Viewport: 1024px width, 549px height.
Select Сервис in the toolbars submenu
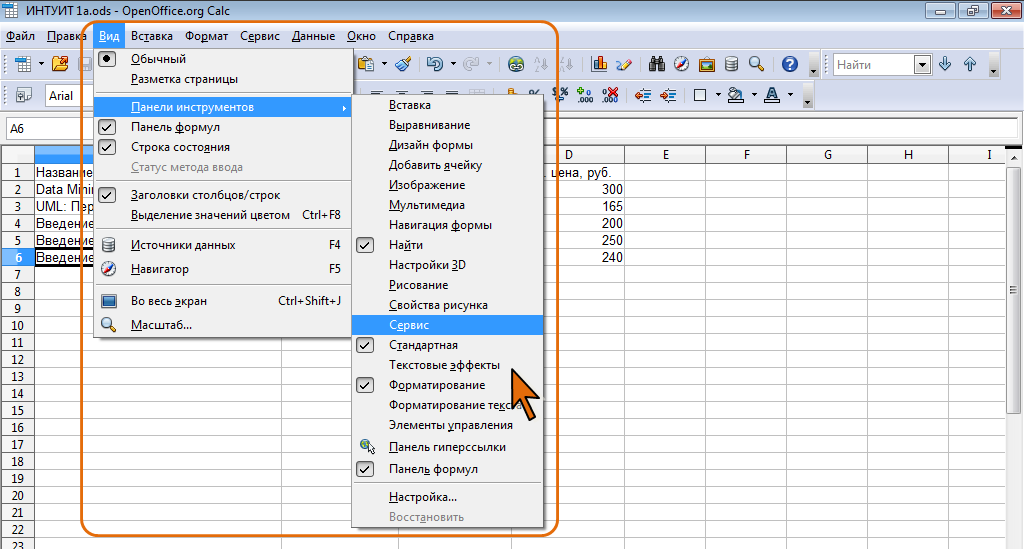pyautogui.click(x=447, y=325)
